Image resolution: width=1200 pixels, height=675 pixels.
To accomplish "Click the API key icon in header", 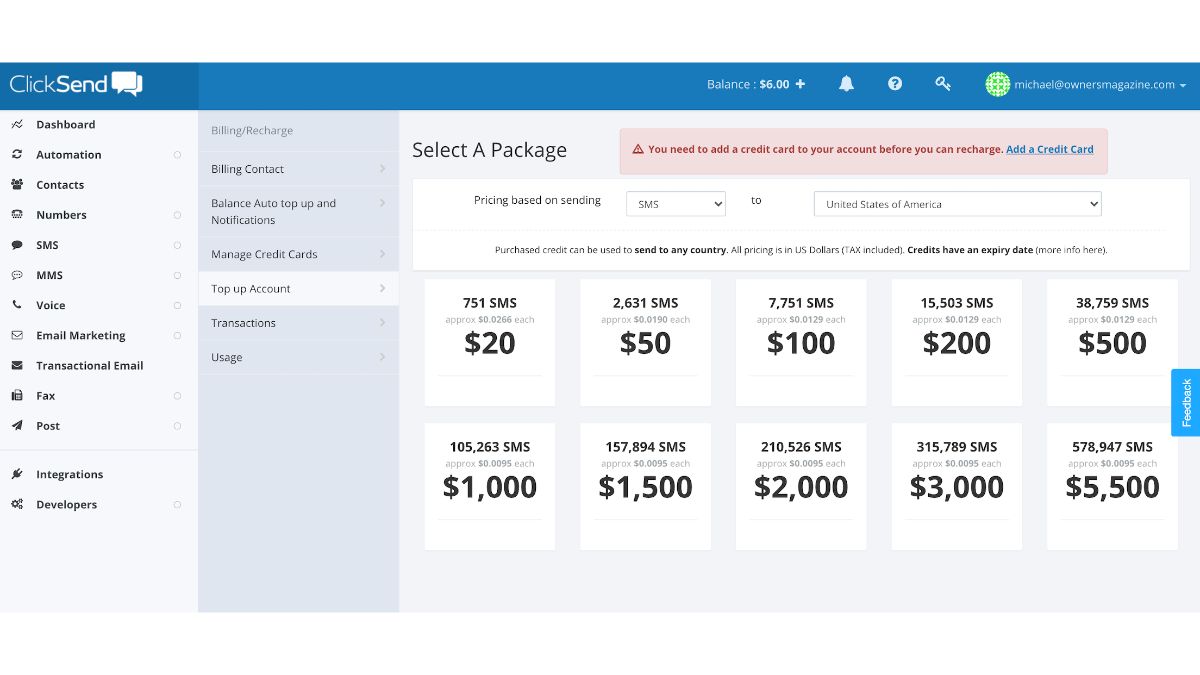I will pos(943,84).
